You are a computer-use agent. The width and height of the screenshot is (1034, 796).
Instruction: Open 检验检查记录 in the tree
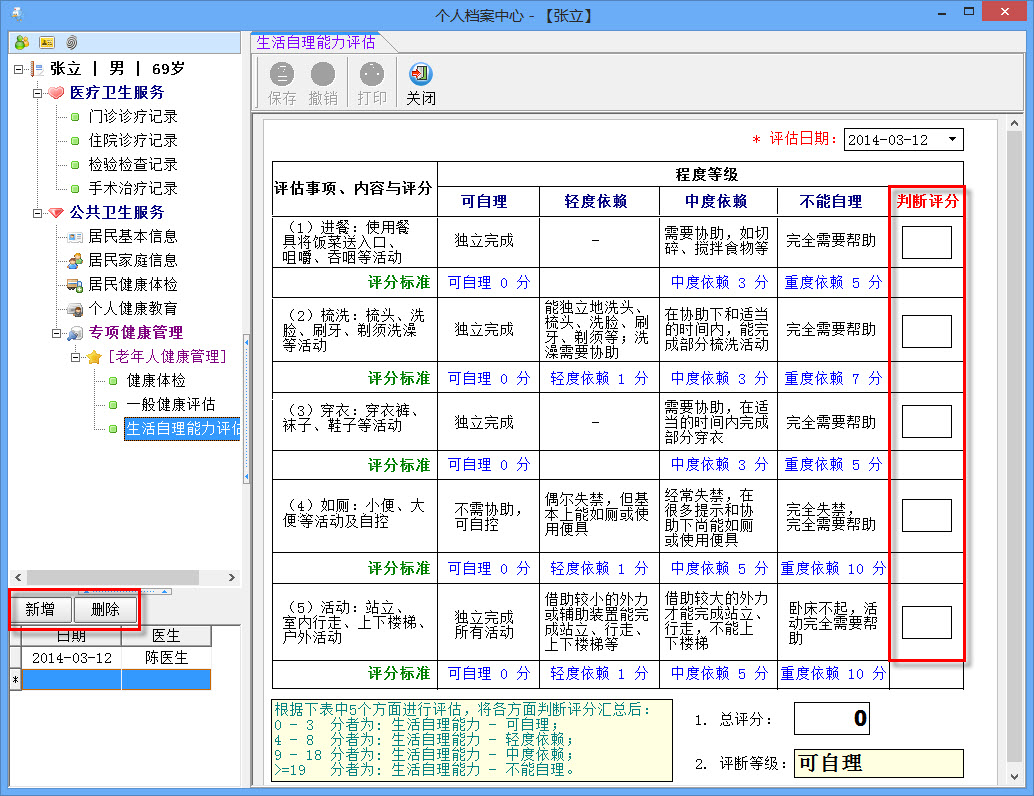(x=133, y=165)
